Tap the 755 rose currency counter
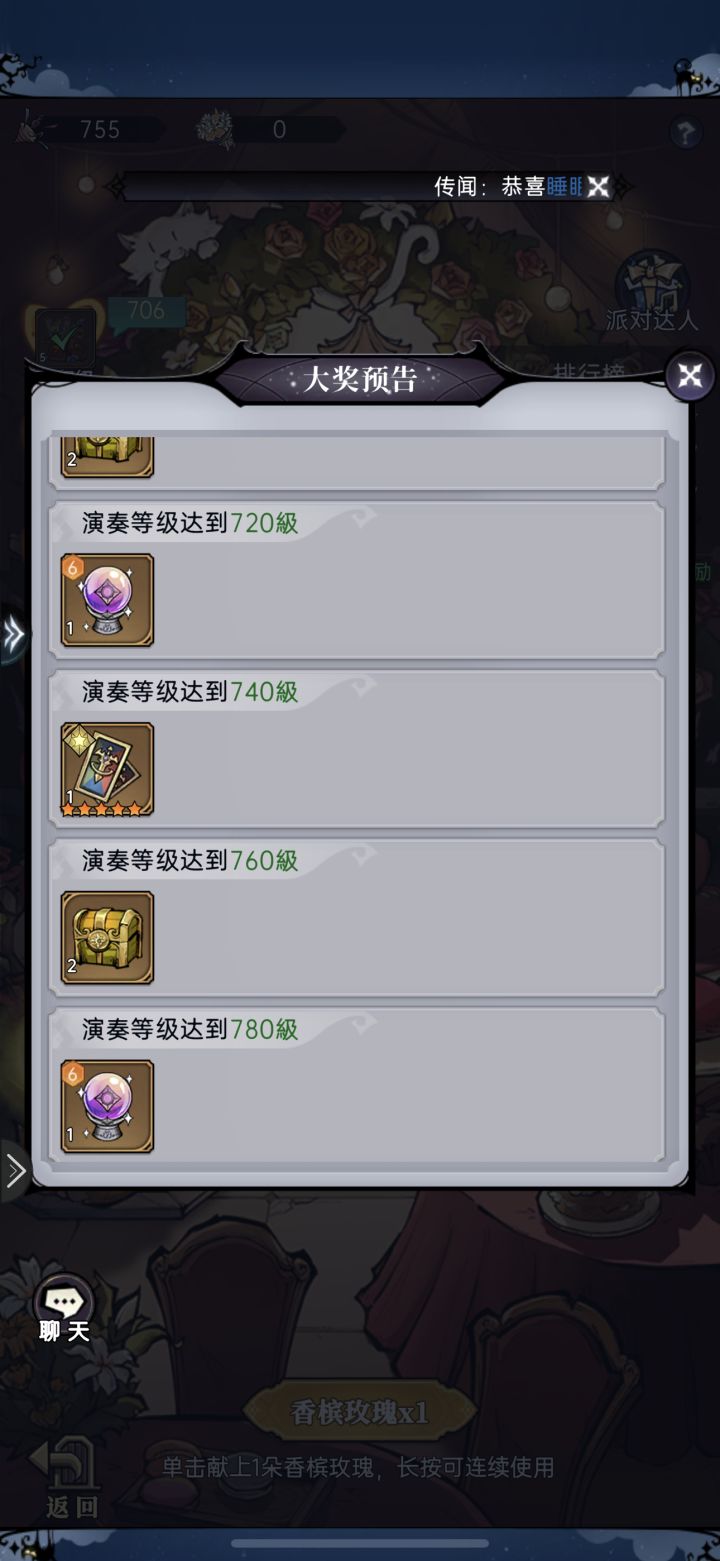 tap(90, 129)
